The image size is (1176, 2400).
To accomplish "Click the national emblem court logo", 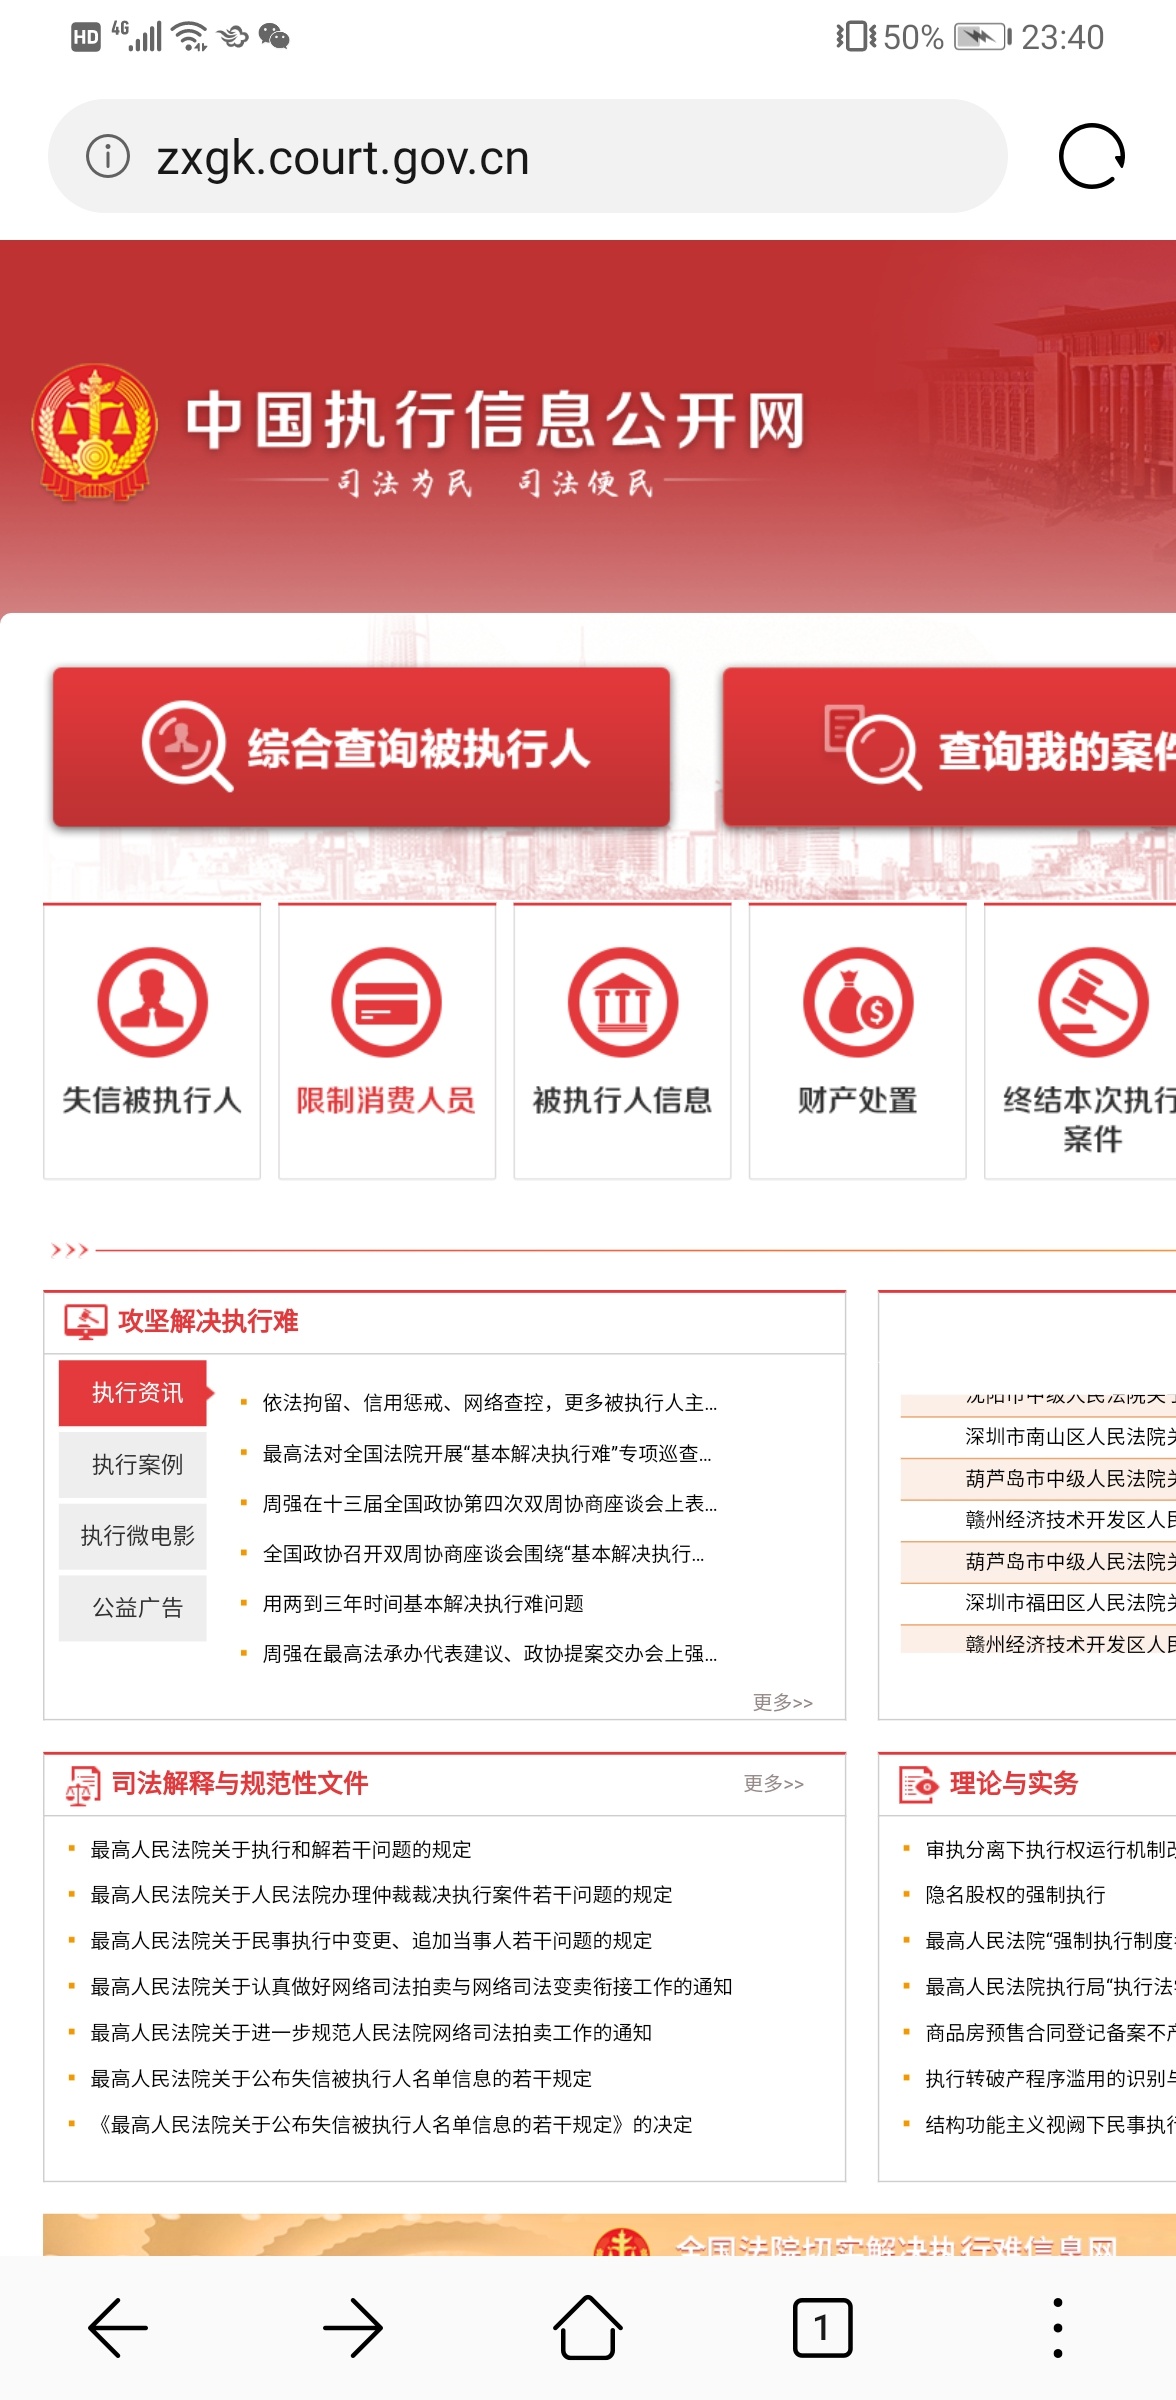I will click(x=95, y=432).
